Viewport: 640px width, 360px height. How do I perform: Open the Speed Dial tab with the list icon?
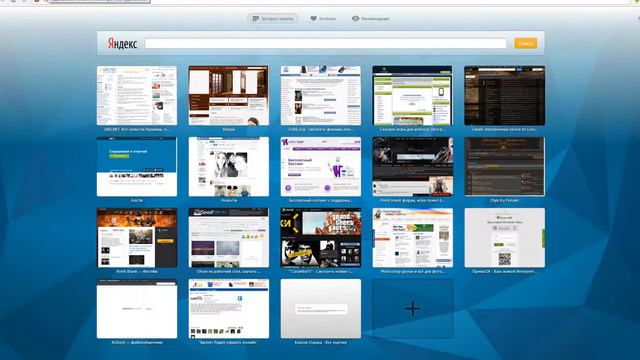click(x=273, y=18)
